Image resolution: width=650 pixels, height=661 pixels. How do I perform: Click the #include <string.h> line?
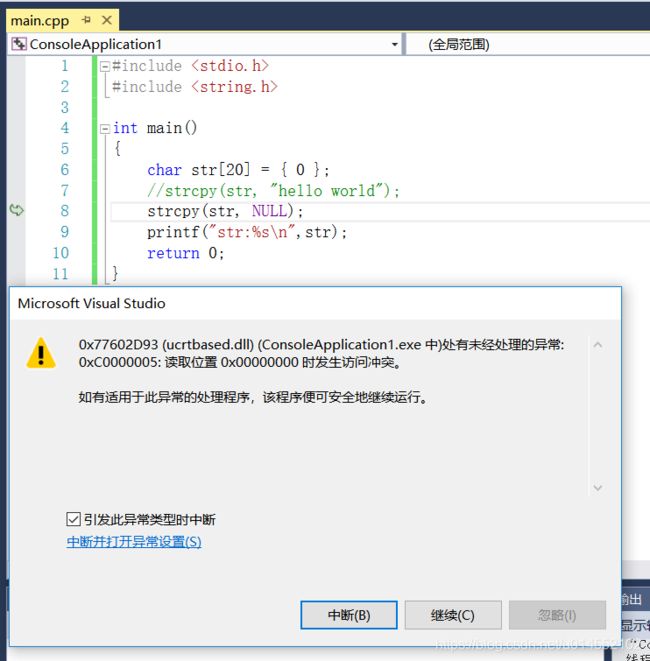(x=195, y=86)
